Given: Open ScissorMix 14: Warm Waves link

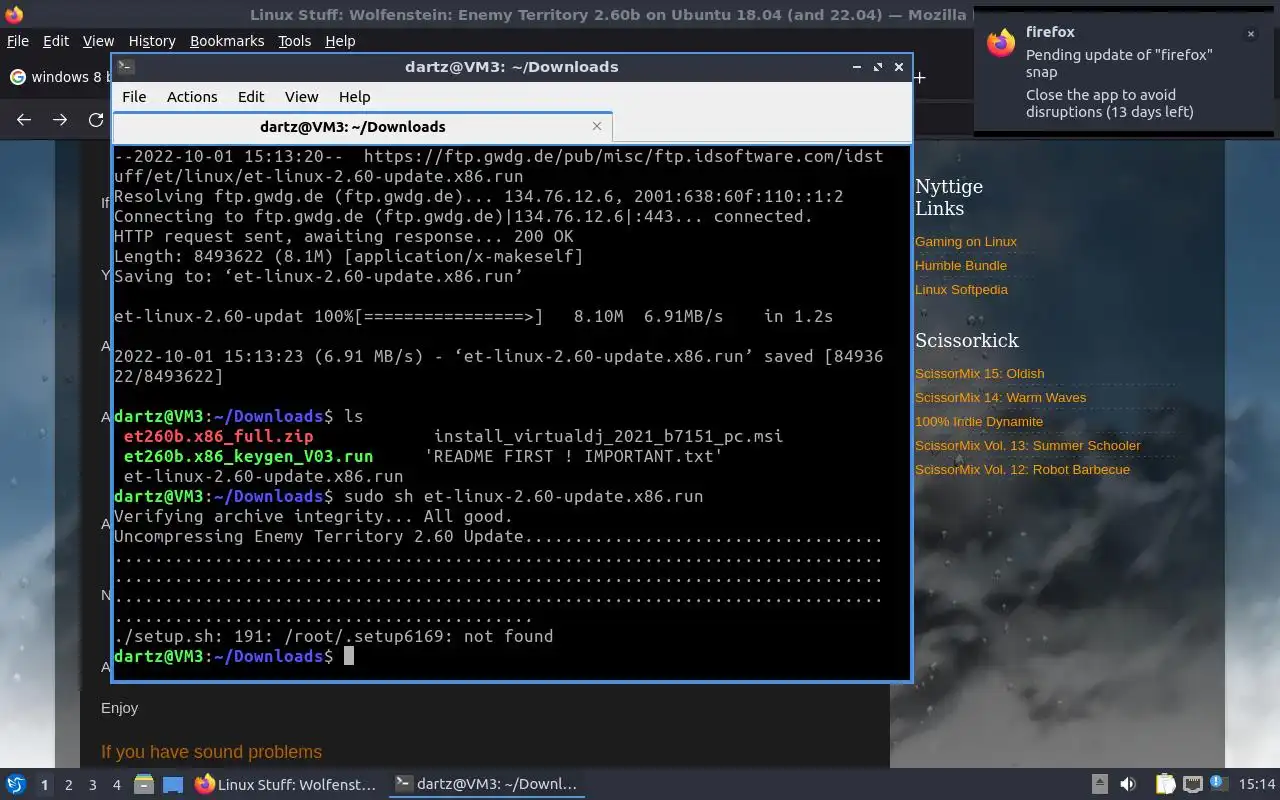Looking at the screenshot, I should 1000,398.
